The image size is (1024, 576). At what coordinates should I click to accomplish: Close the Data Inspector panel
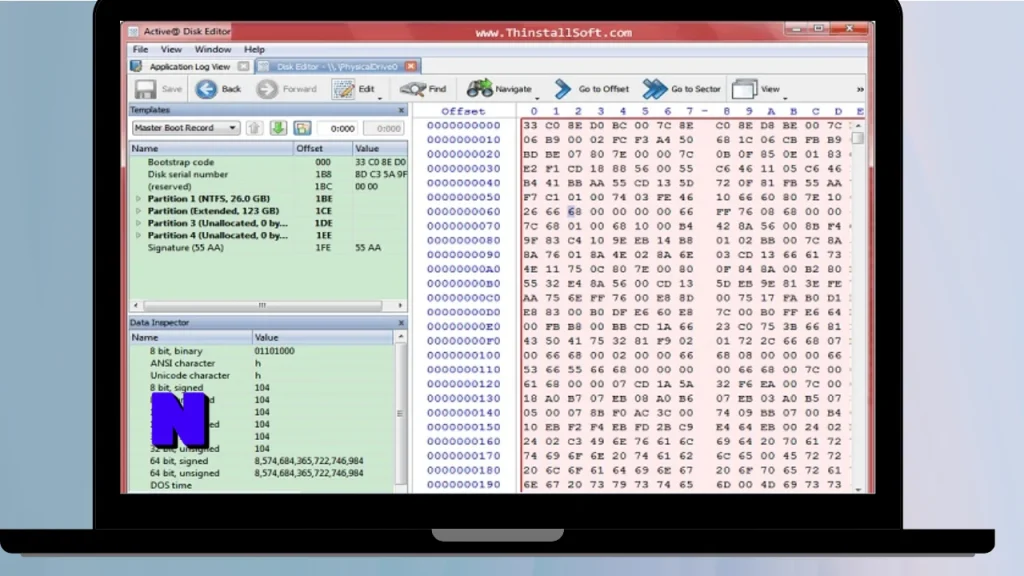(401, 323)
